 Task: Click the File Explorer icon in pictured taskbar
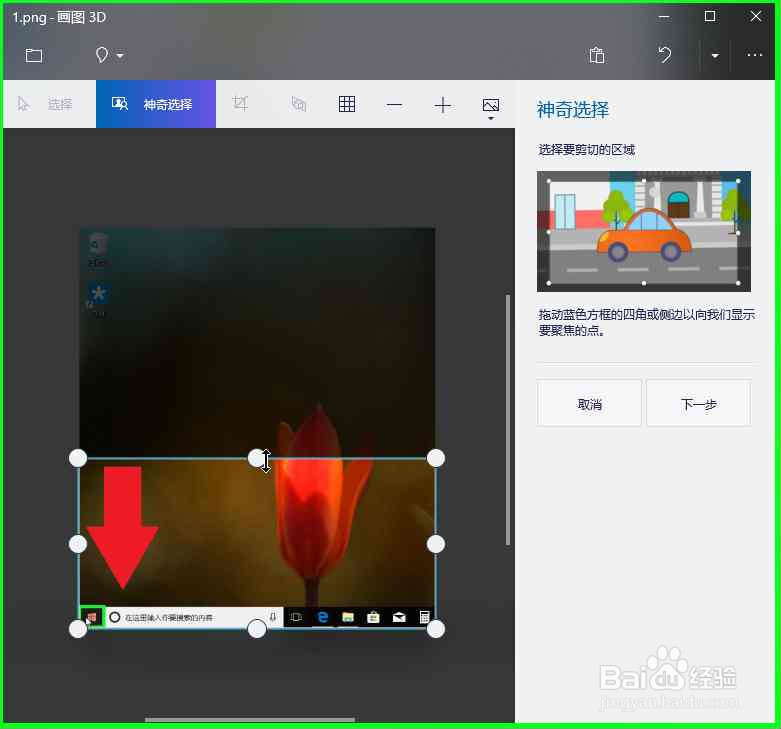348,617
